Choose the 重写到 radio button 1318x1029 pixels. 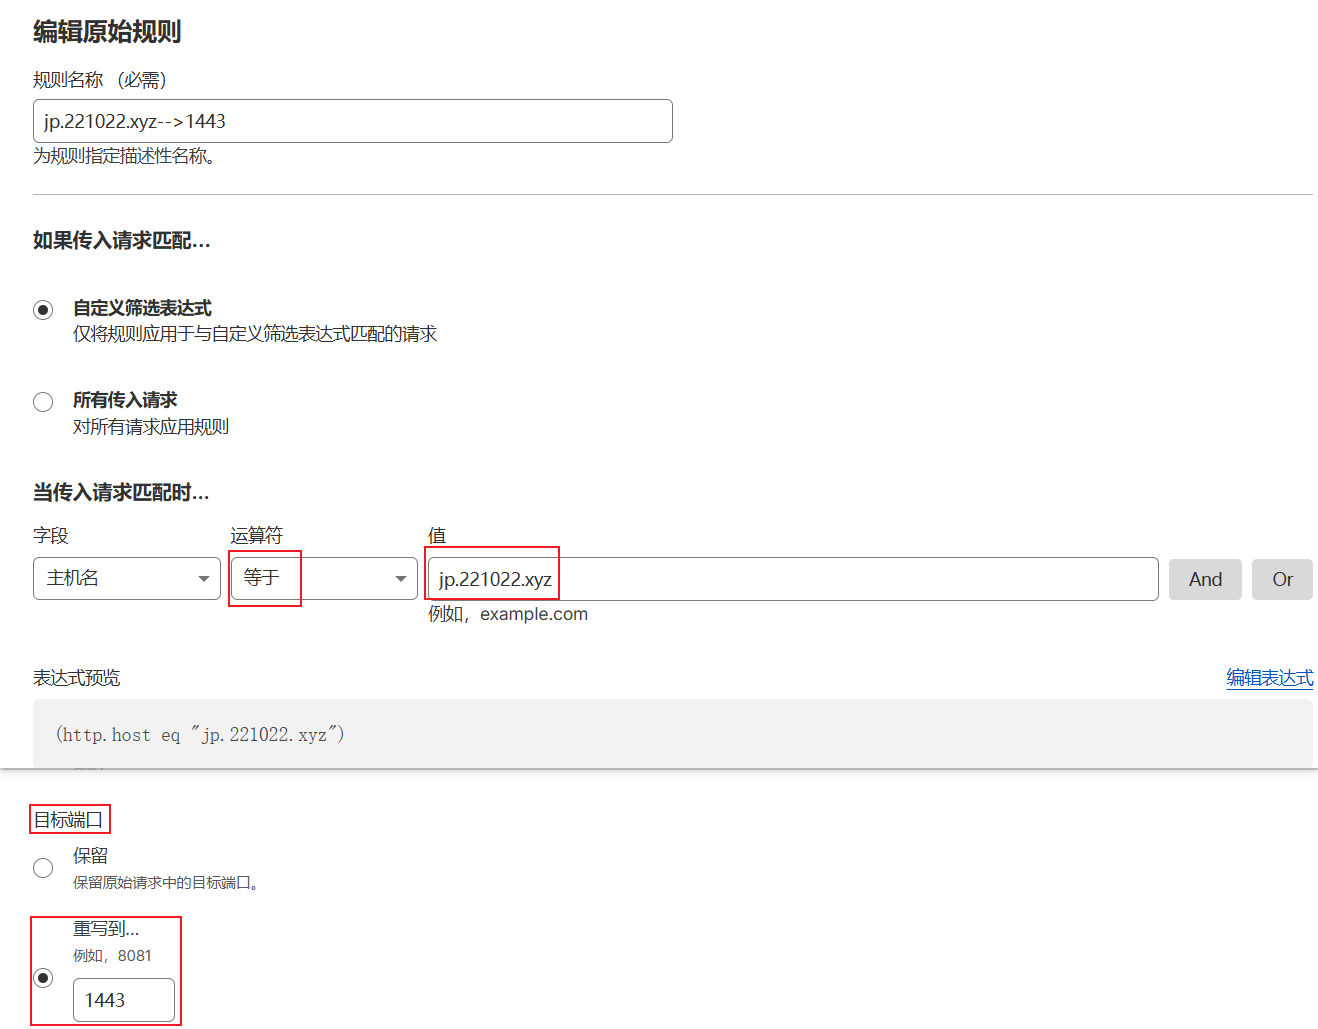pos(43,977)
